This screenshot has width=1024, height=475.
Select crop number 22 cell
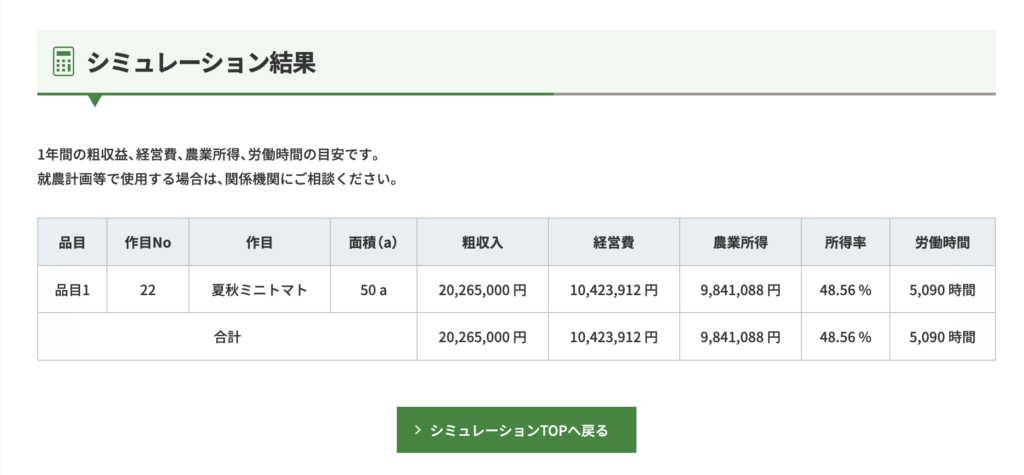tap(148, 289)
